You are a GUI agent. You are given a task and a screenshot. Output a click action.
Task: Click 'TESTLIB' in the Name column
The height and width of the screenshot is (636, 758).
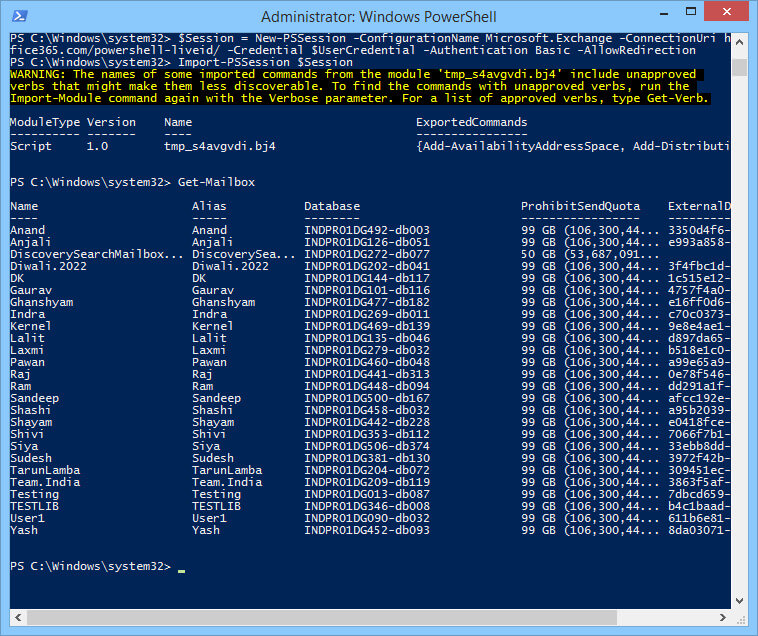[34, 506]
